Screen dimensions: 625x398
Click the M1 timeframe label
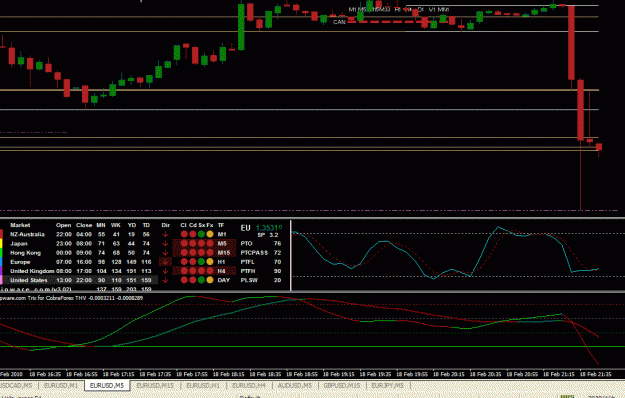(x=222, y=234)
